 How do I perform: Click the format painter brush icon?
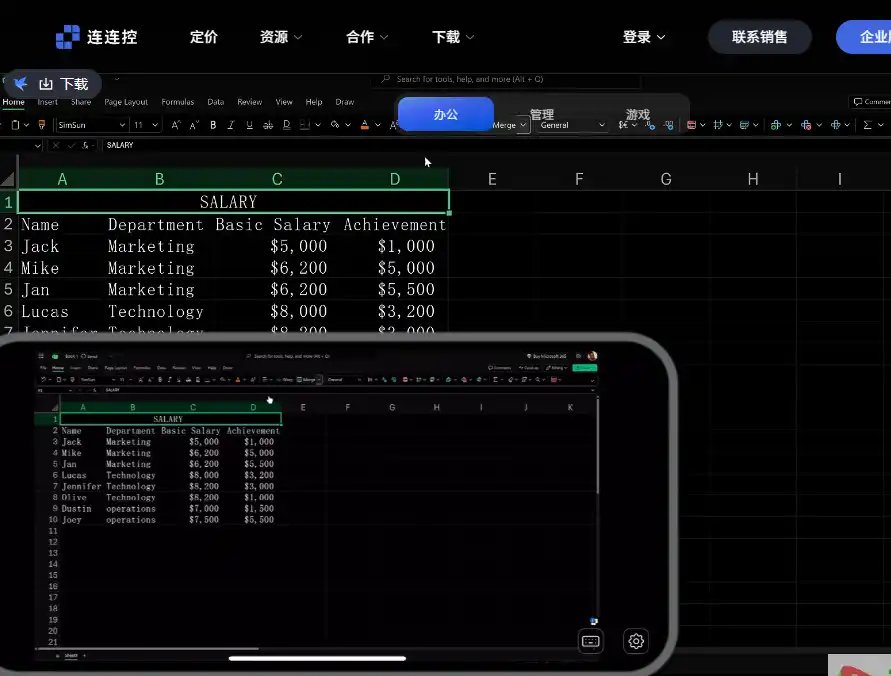point(41,125)
